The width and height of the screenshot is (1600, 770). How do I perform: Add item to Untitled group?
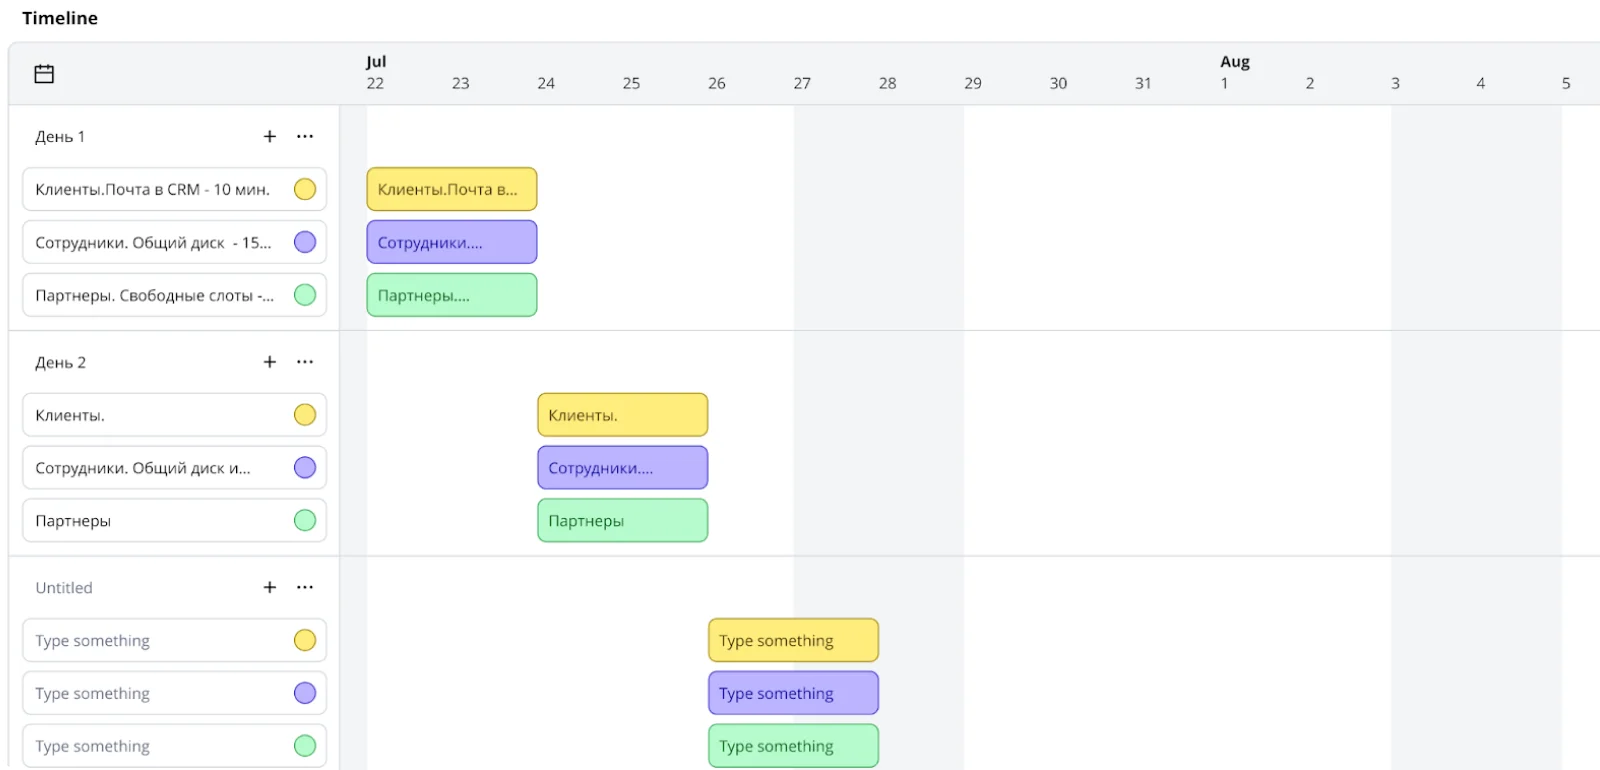pyautogui.click(x=269, y=587)
